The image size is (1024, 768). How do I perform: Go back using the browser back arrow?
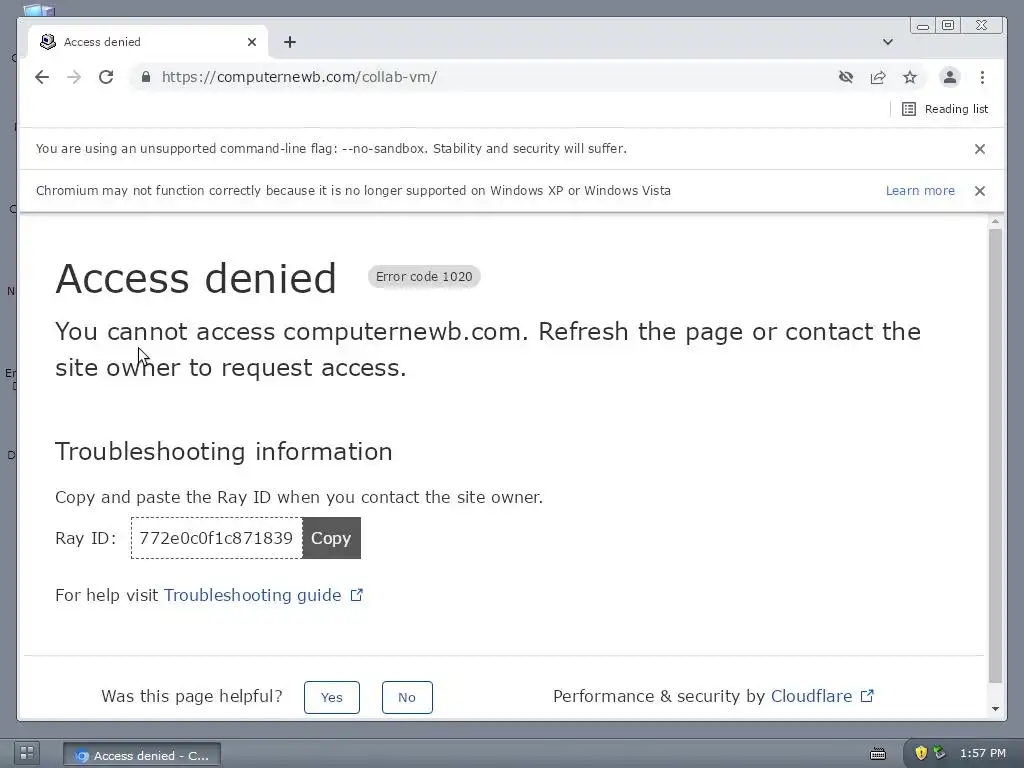[x=42, y=77]
